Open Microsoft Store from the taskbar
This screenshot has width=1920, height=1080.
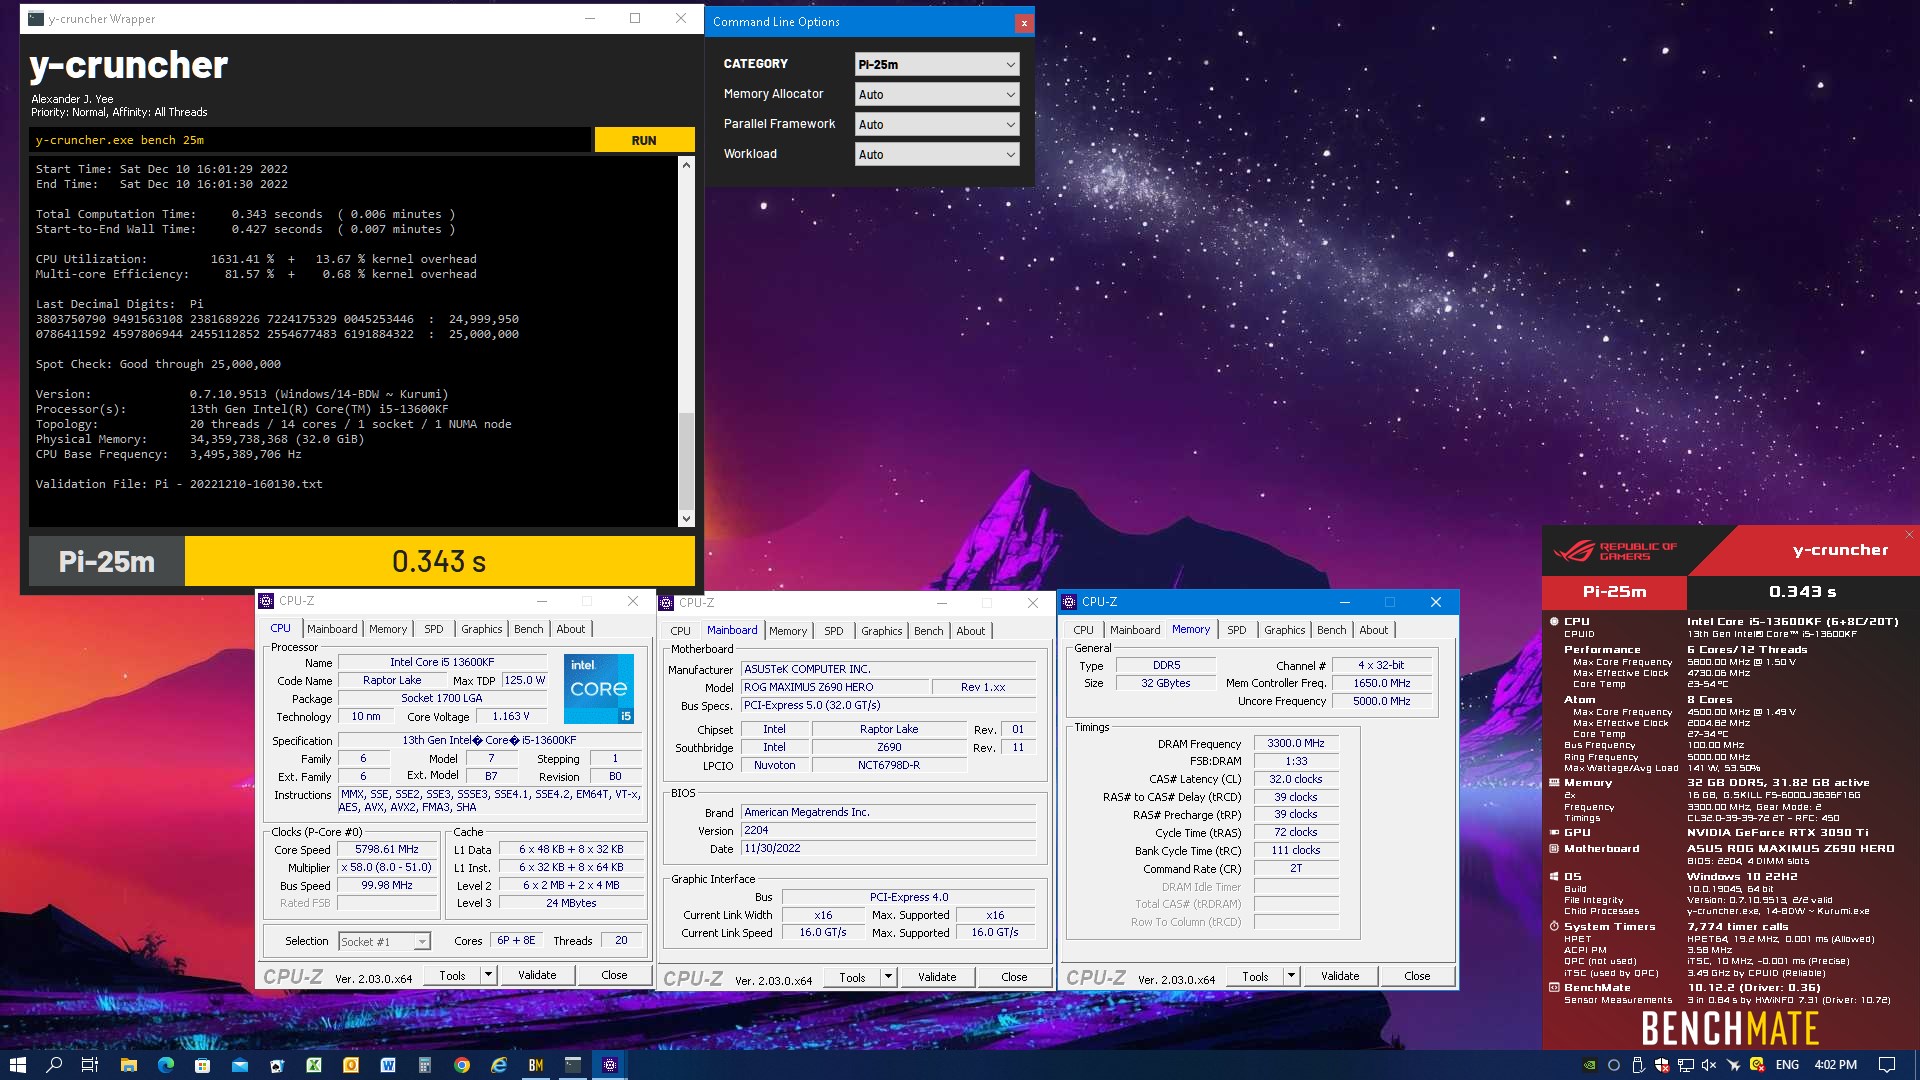(x=203, y=1065)
